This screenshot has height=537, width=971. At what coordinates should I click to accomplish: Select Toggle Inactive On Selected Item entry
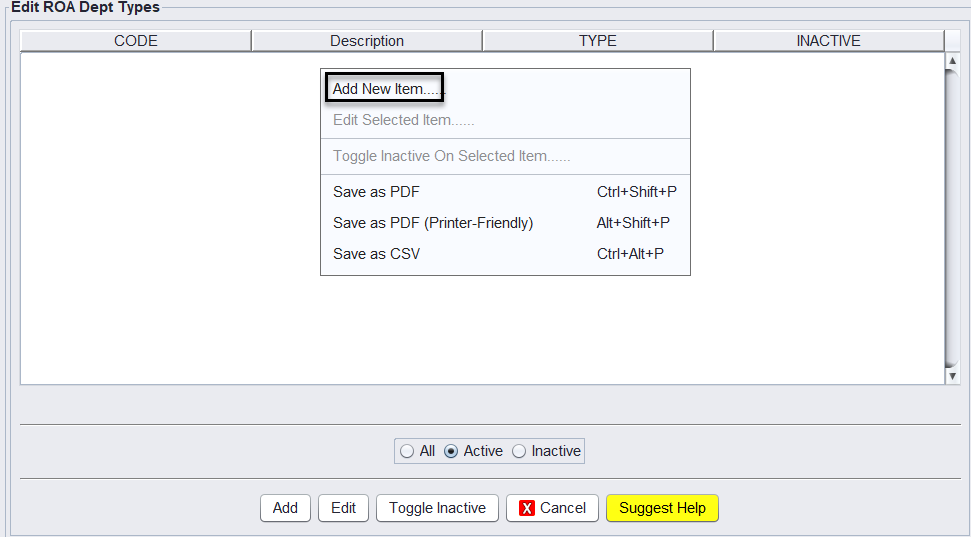pos(451,156)
